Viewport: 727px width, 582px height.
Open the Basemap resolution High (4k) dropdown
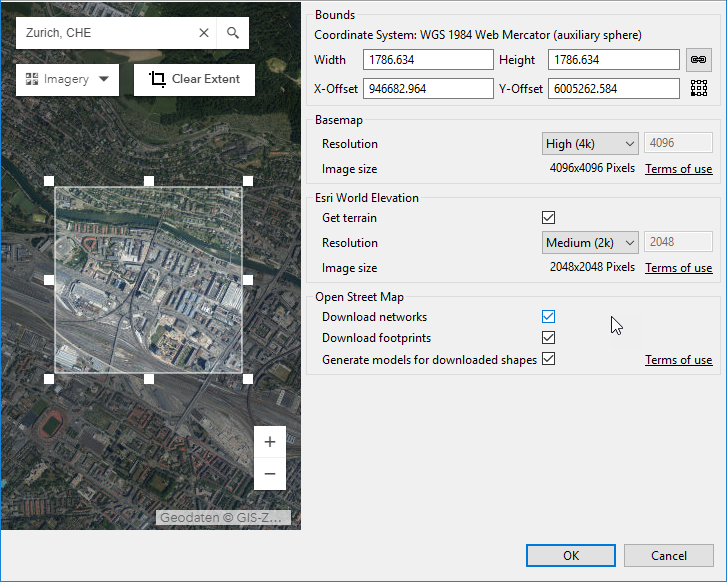pos(590,144)
